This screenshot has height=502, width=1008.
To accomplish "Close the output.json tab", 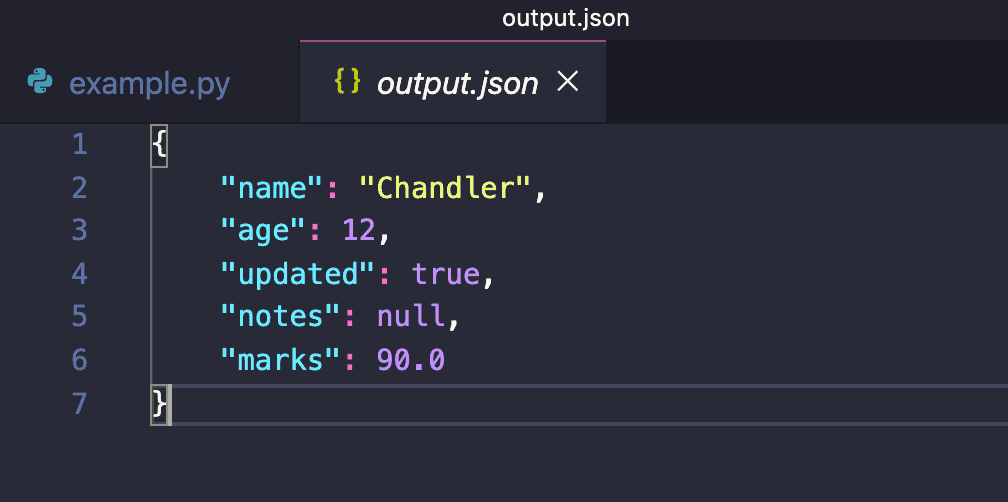I will 567,83.
